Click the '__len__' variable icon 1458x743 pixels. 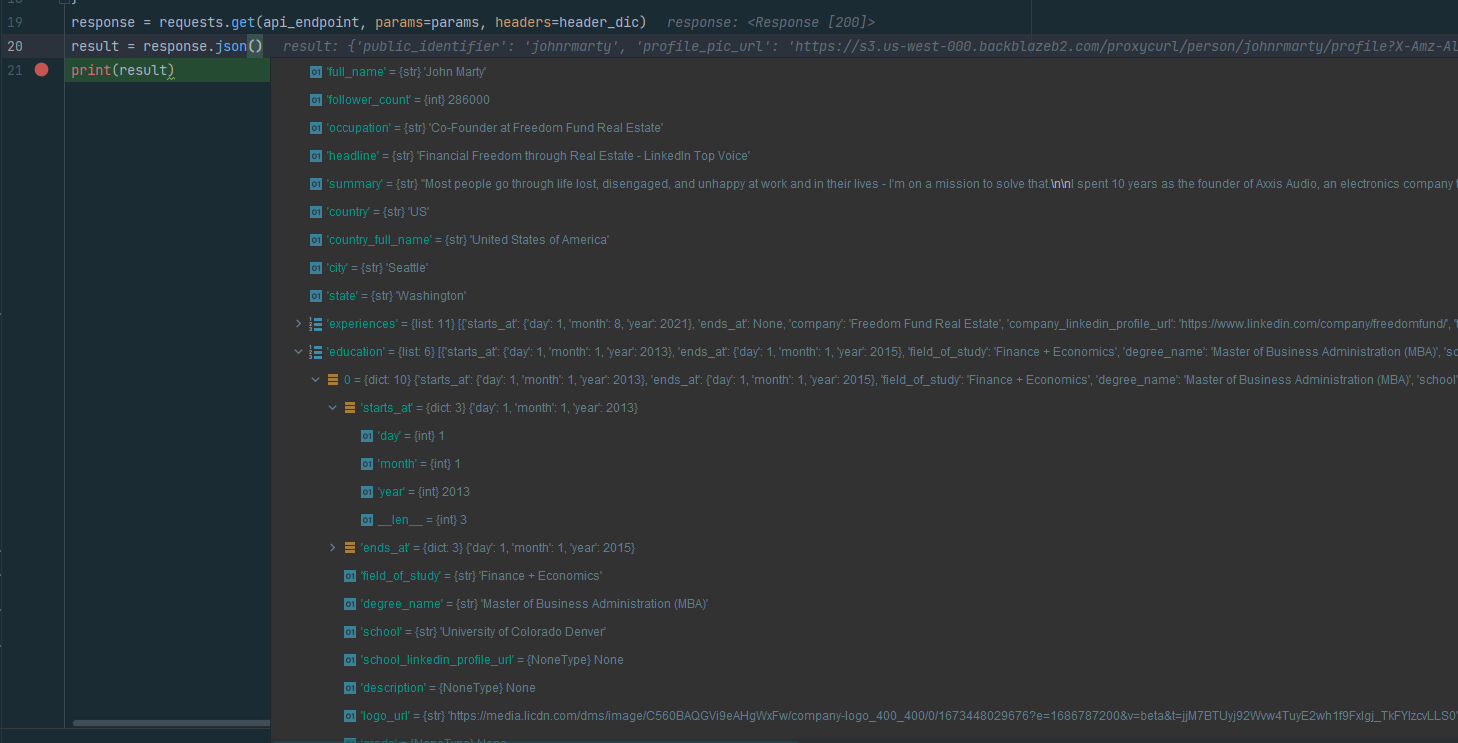(x=367, y=520)
